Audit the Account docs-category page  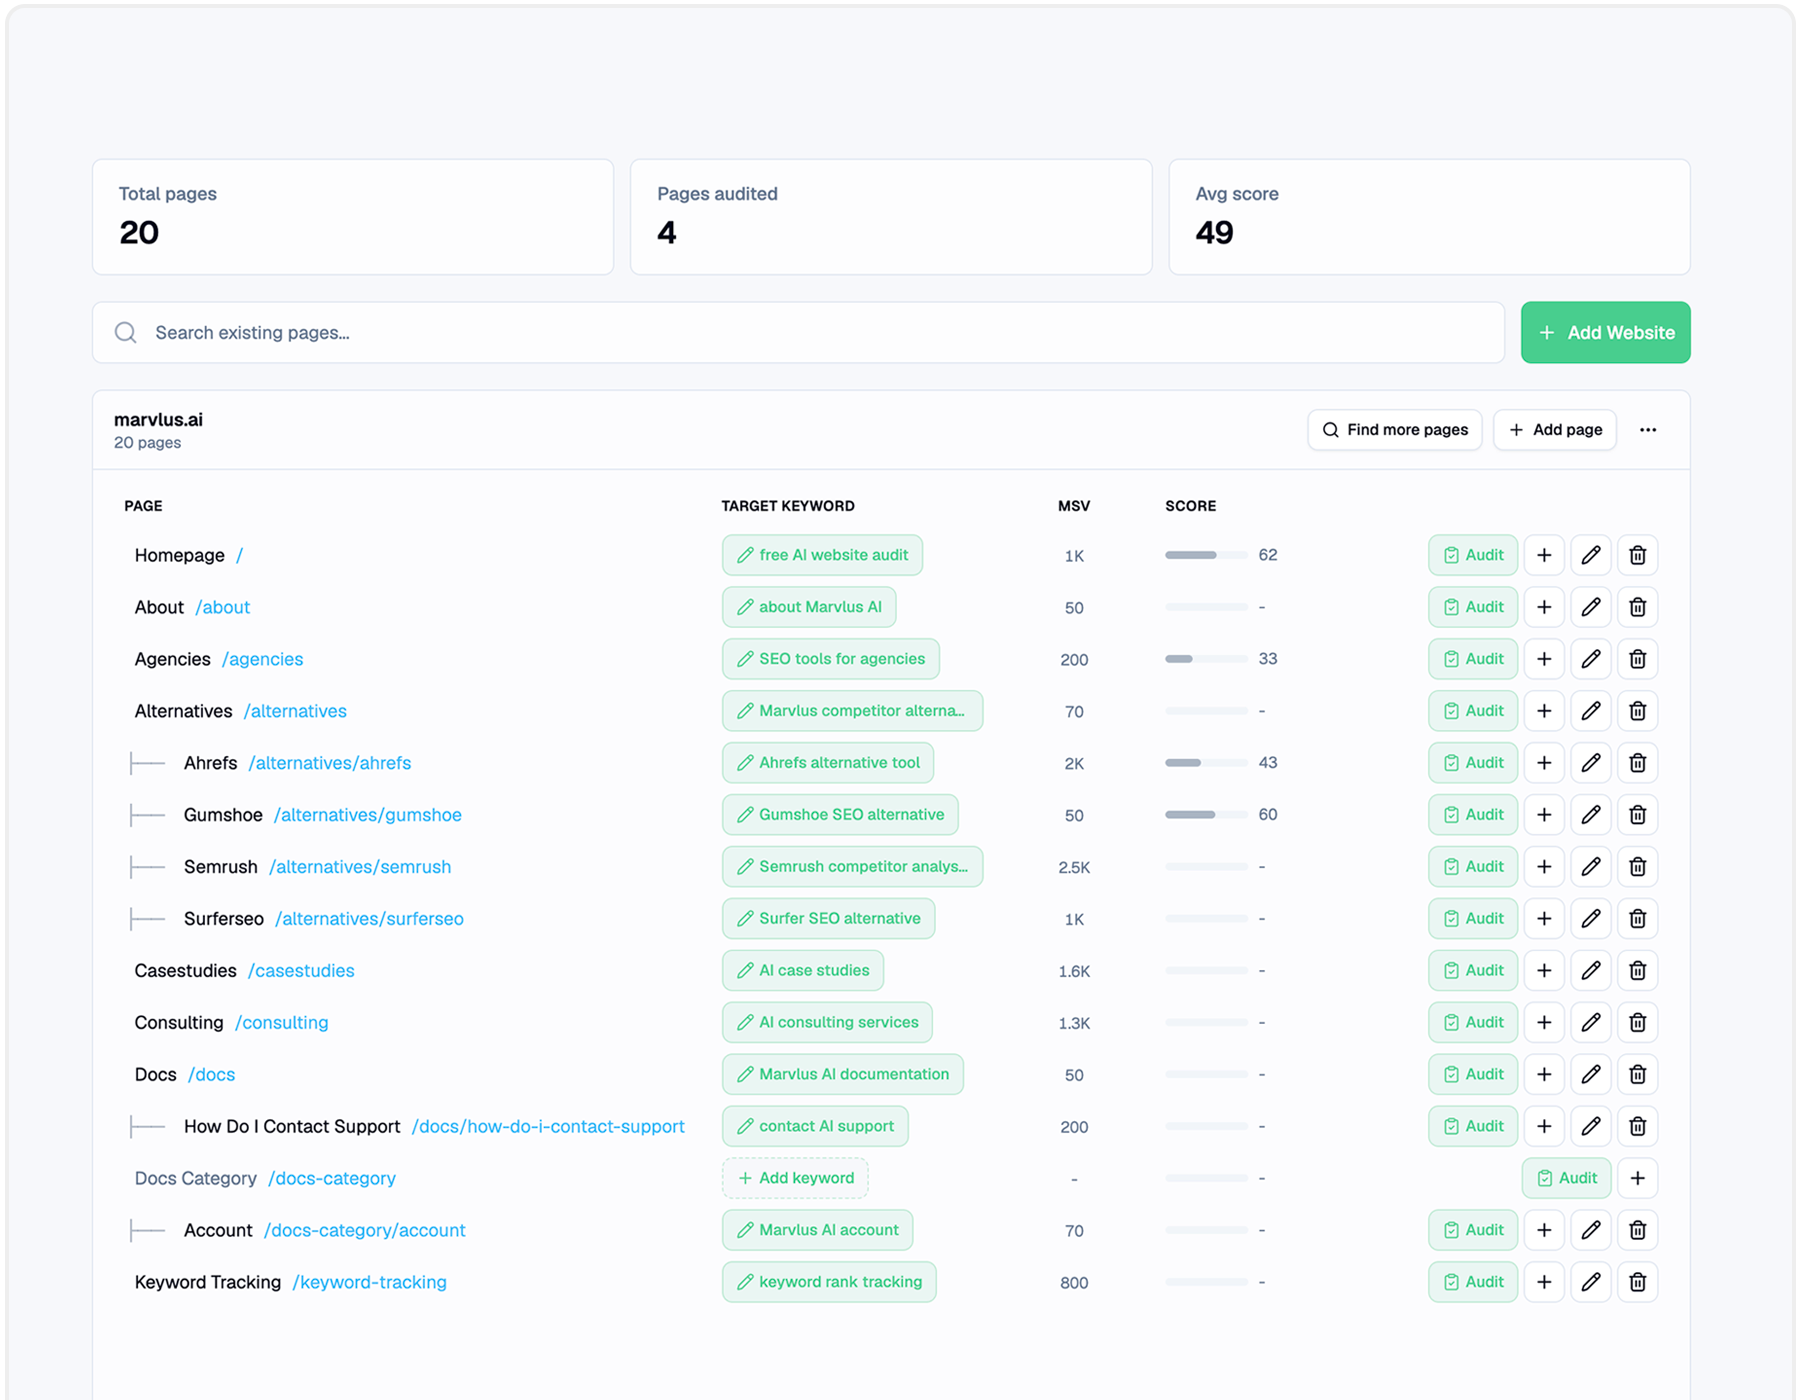1473,1230
